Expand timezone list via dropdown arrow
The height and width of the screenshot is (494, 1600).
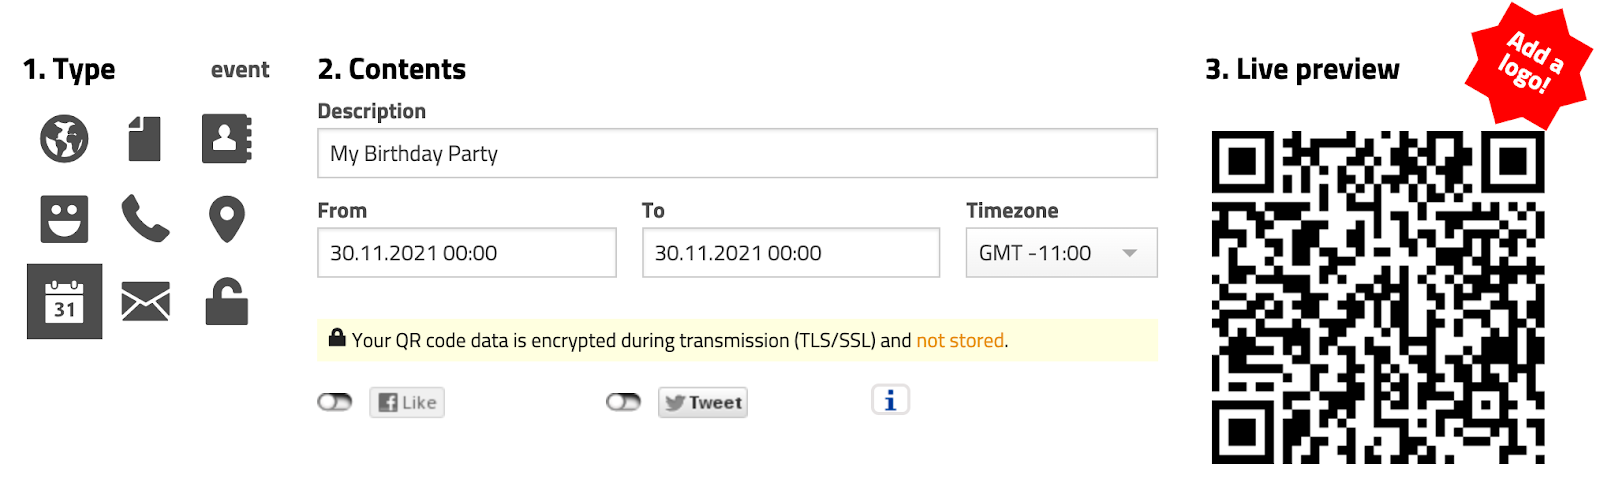[1130, 253]
